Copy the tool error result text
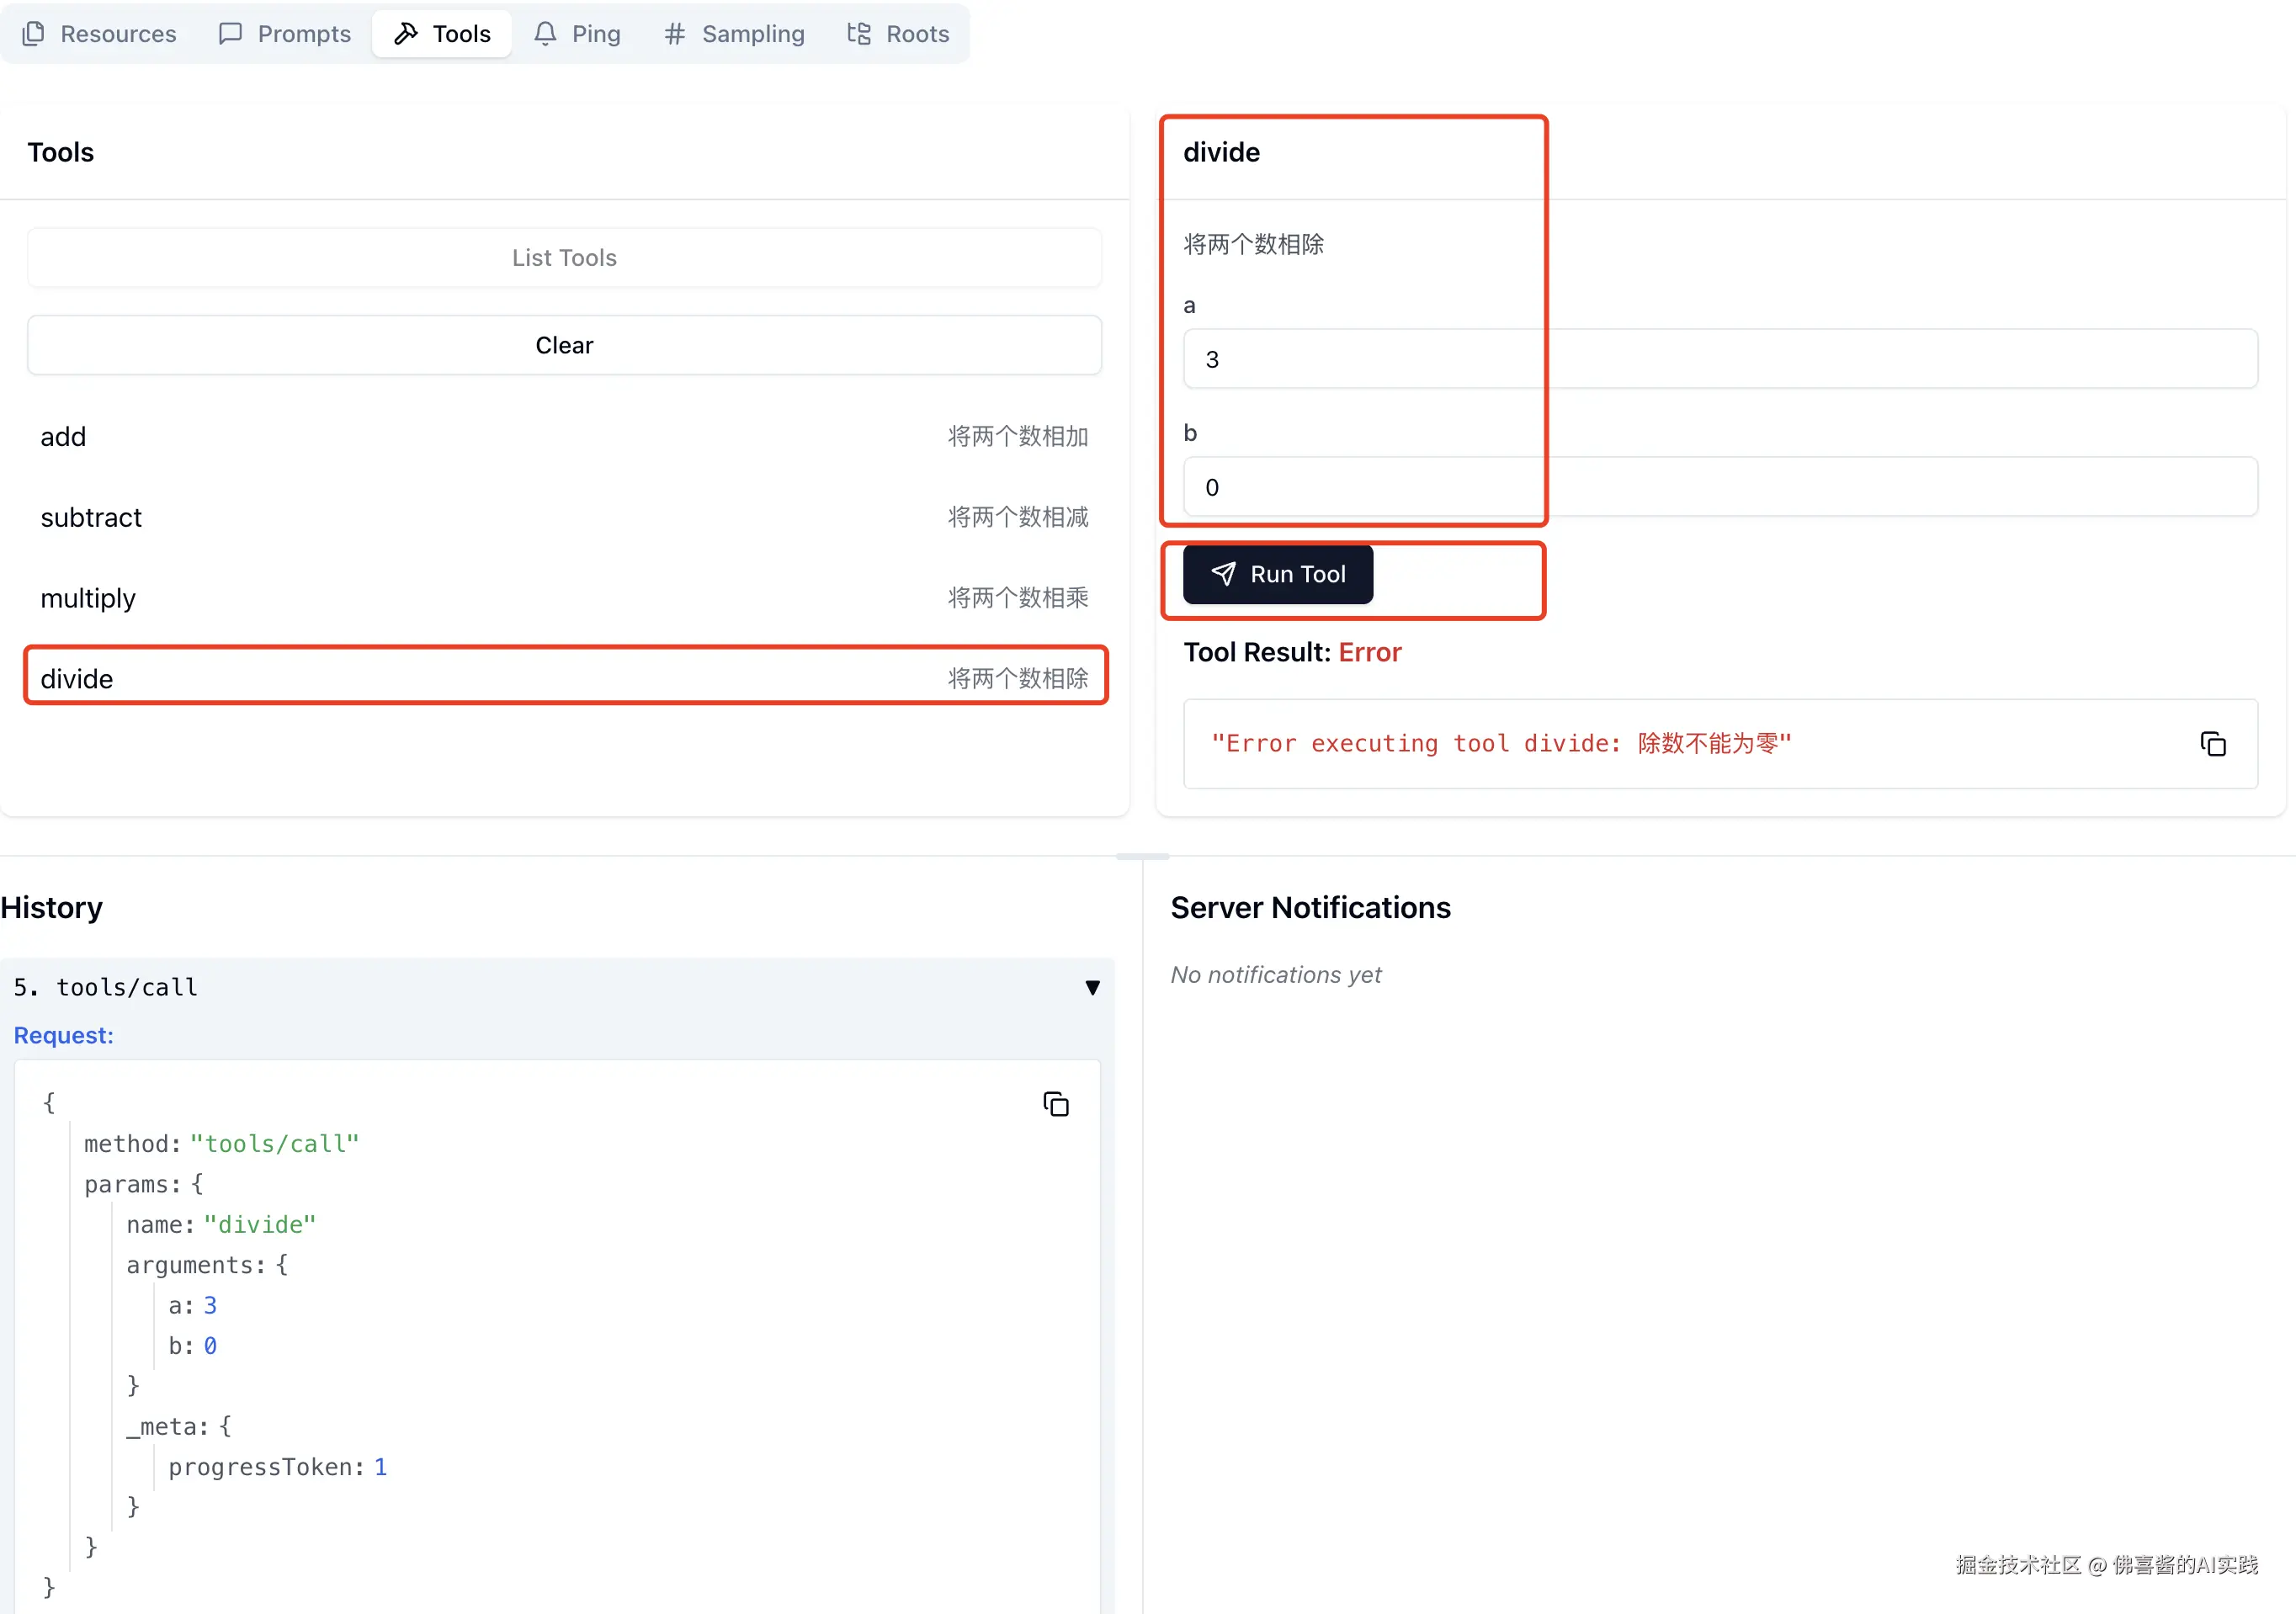Image resolution: width=2296 pixels, height=1614 pixels. (x=2212, y=744)
